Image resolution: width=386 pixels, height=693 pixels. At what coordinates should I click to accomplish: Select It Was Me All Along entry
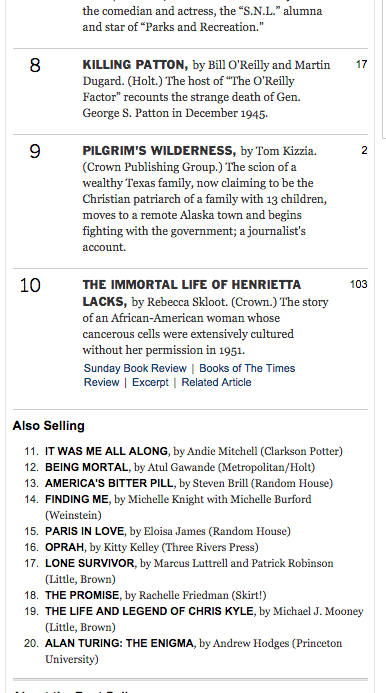106,451
